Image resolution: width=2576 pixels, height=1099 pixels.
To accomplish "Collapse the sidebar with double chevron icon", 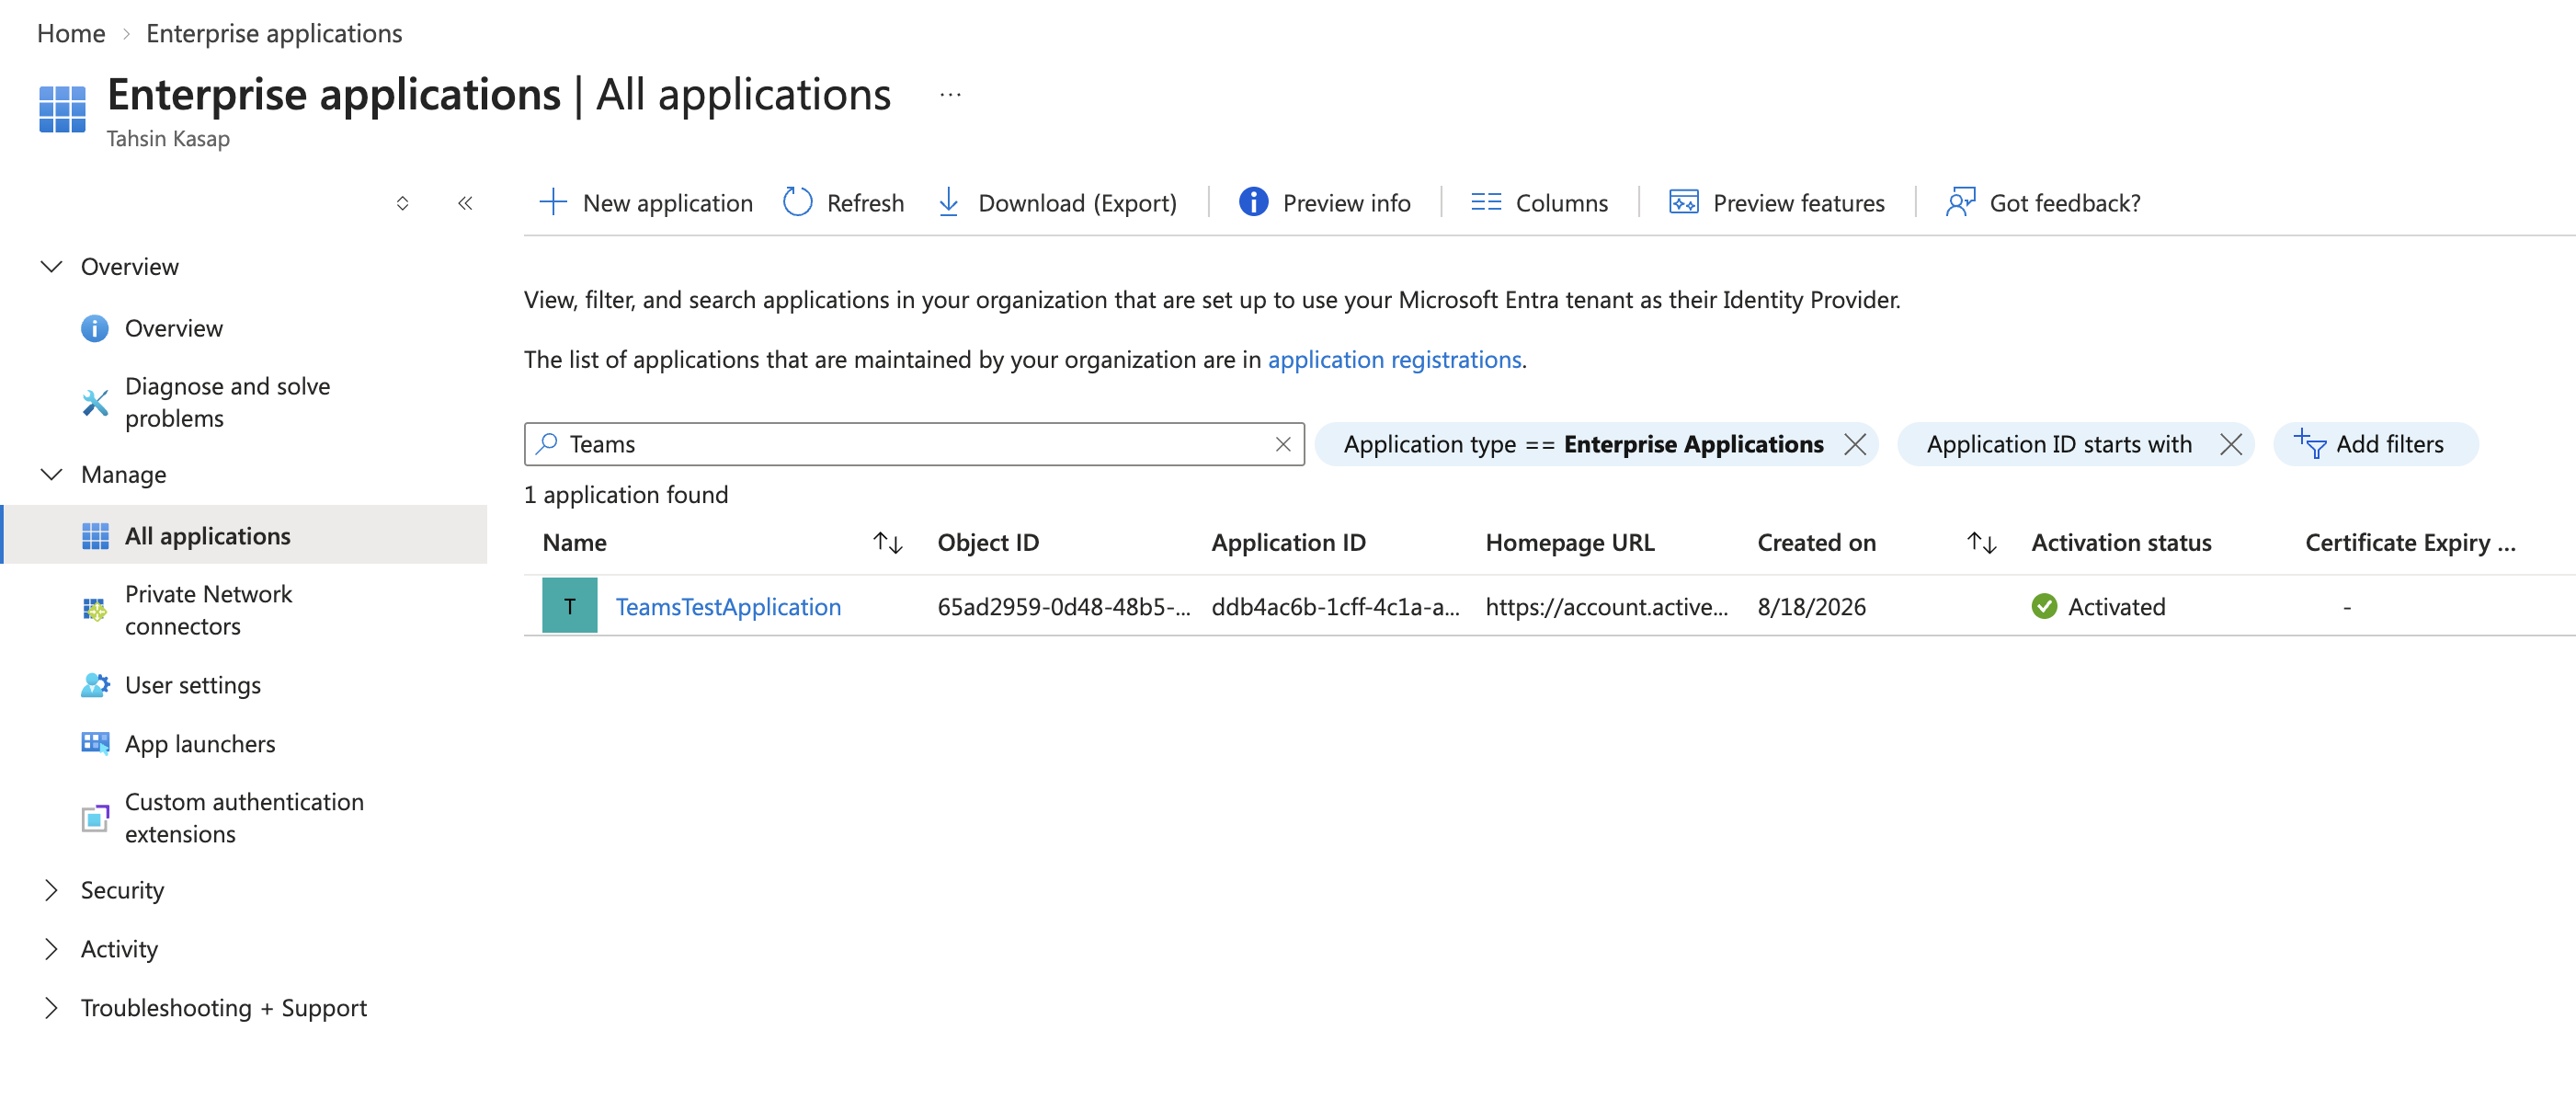I will (x=465, y=203).
